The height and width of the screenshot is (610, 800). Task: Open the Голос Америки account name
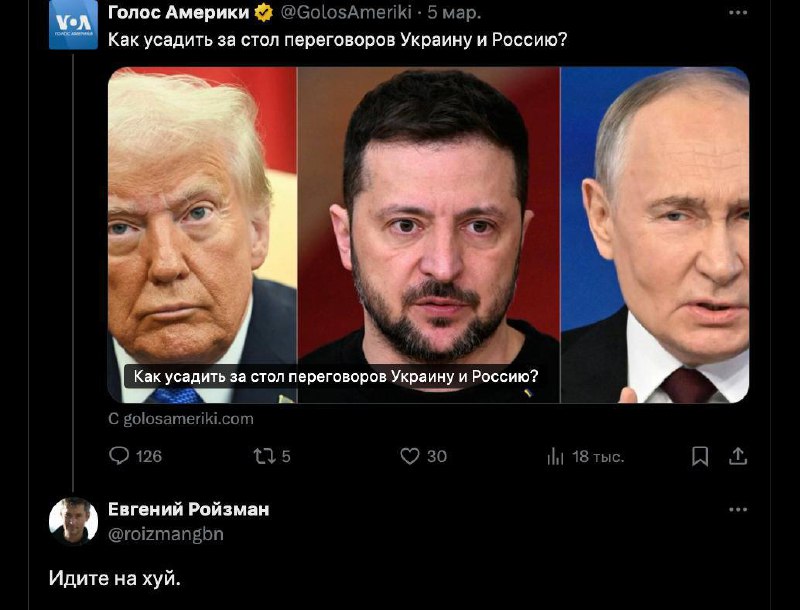(179, 12)
